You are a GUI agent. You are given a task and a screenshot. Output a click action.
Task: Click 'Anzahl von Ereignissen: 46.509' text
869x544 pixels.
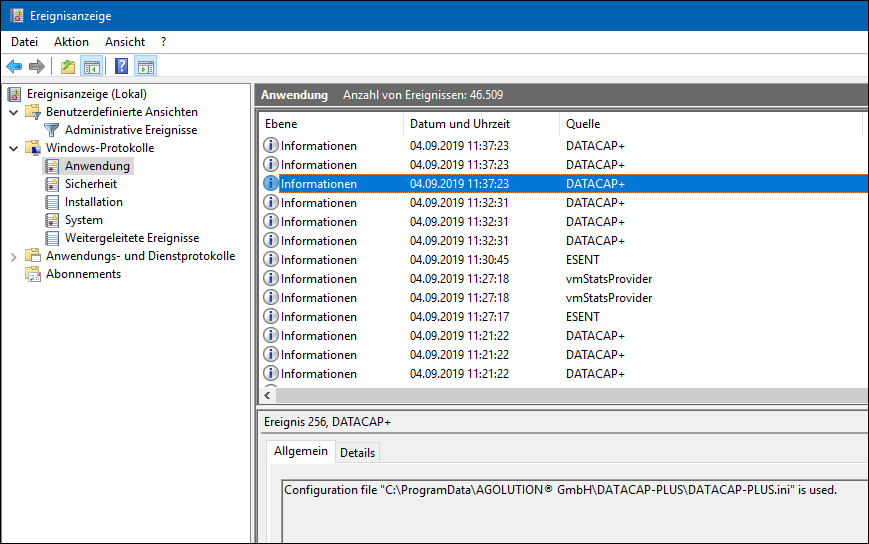[x=423, y=95]
